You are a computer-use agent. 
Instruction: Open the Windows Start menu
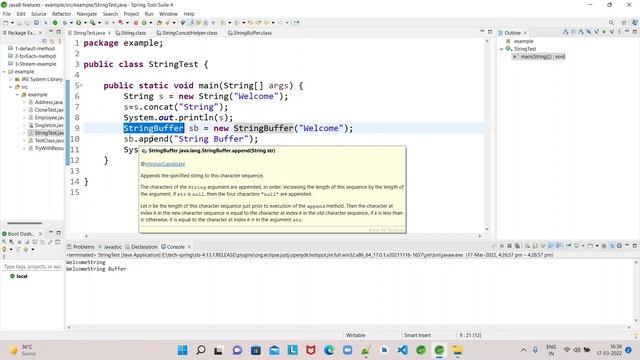182,350
